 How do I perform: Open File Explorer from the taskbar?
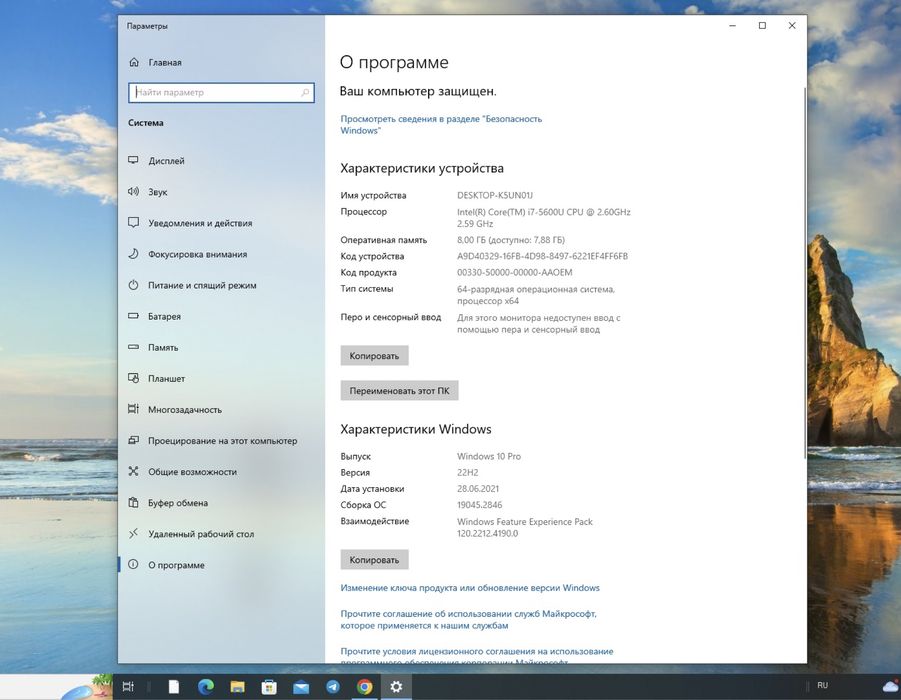[237, 686]
